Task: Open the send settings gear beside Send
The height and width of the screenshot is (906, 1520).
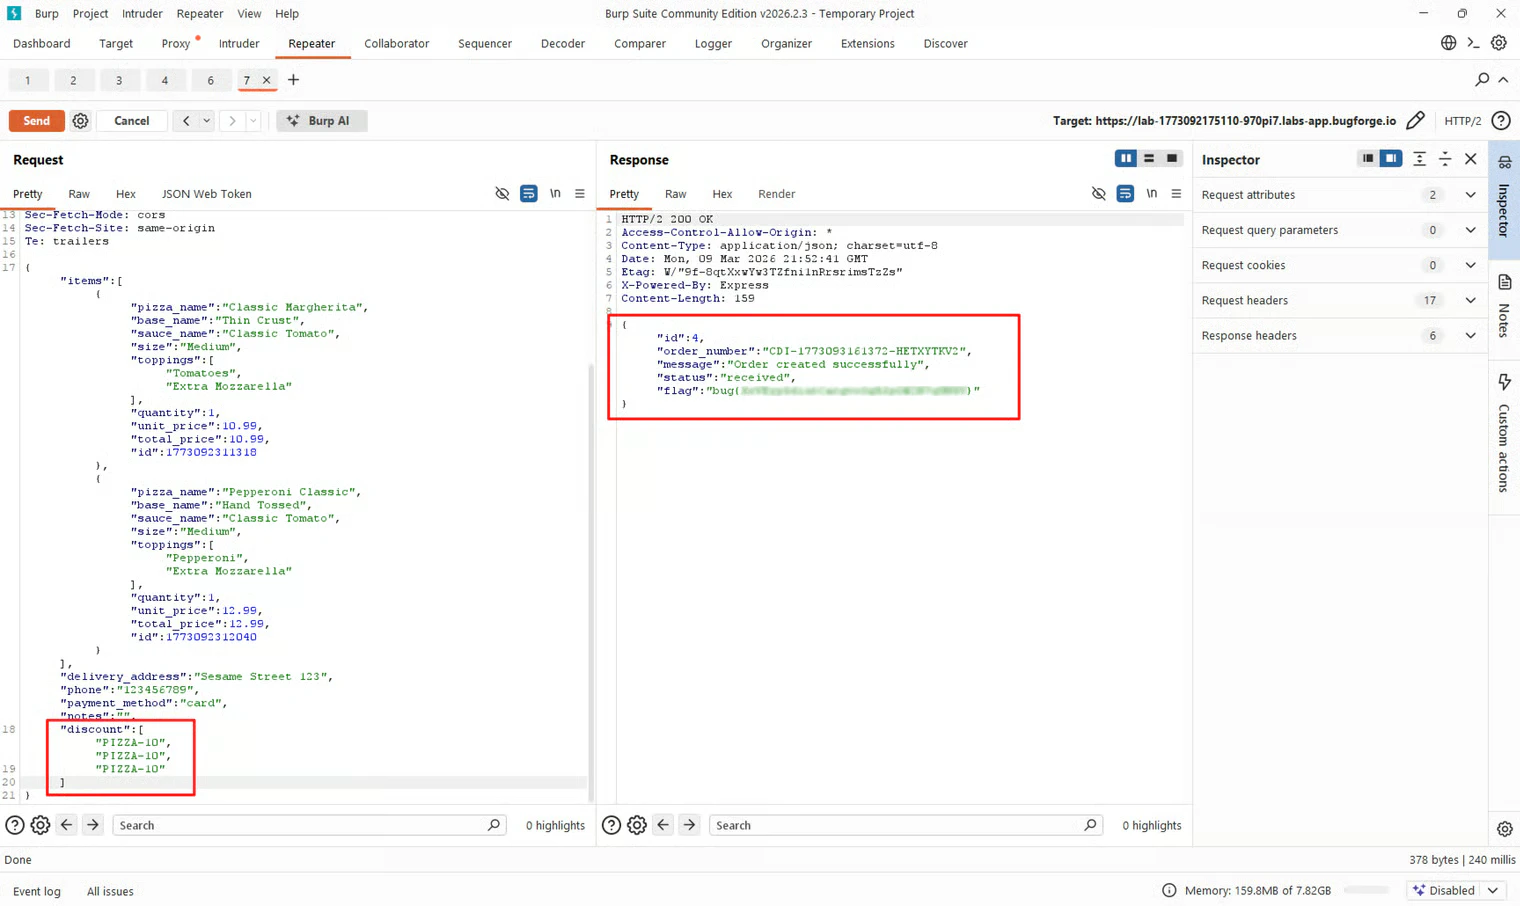Action: 80,121
